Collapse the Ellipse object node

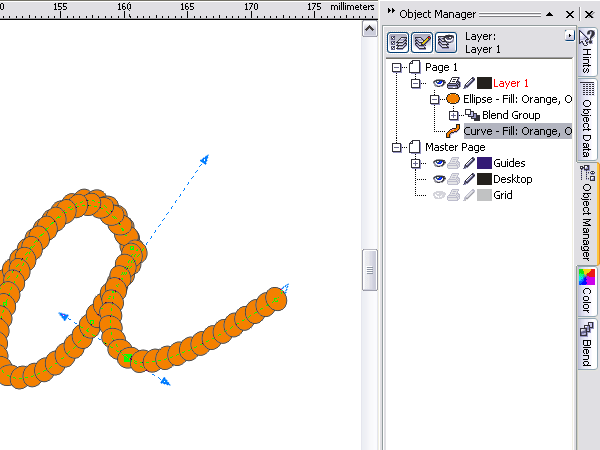434,99
